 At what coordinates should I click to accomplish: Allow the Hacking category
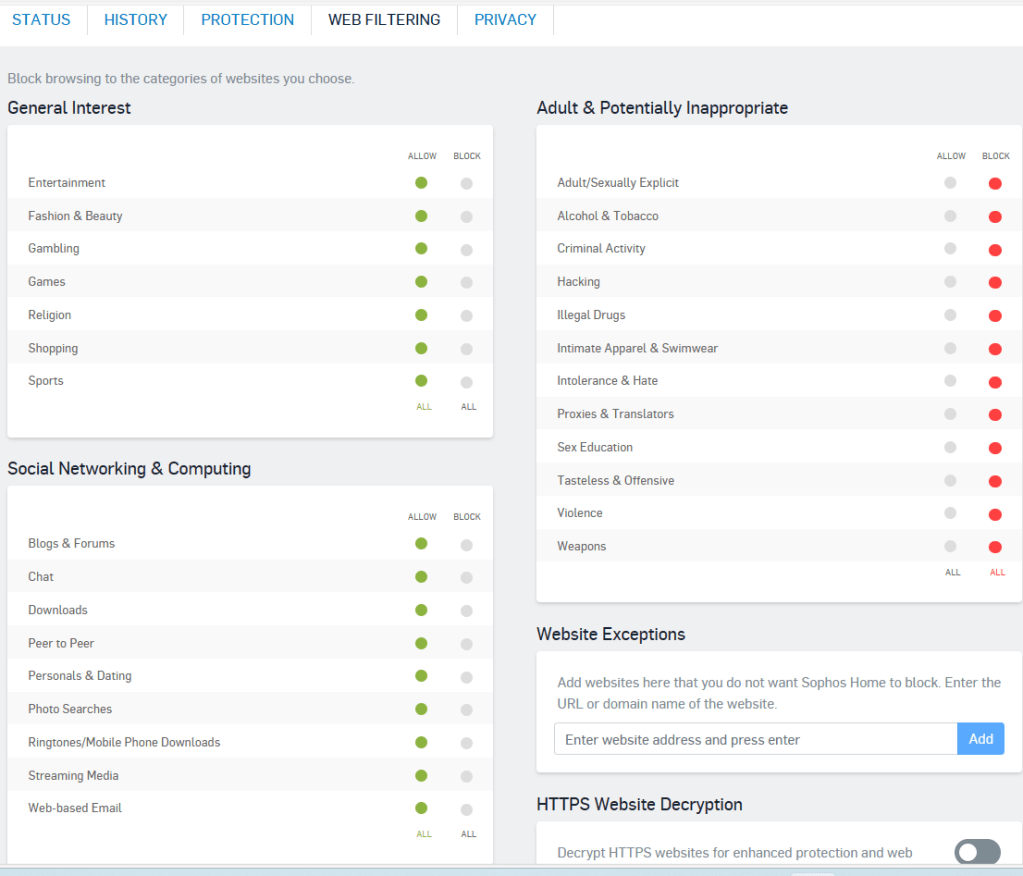(950, 282)
